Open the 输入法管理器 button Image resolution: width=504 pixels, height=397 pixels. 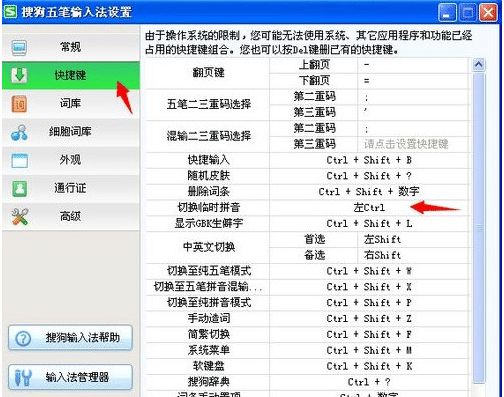[x=70, y=377]
